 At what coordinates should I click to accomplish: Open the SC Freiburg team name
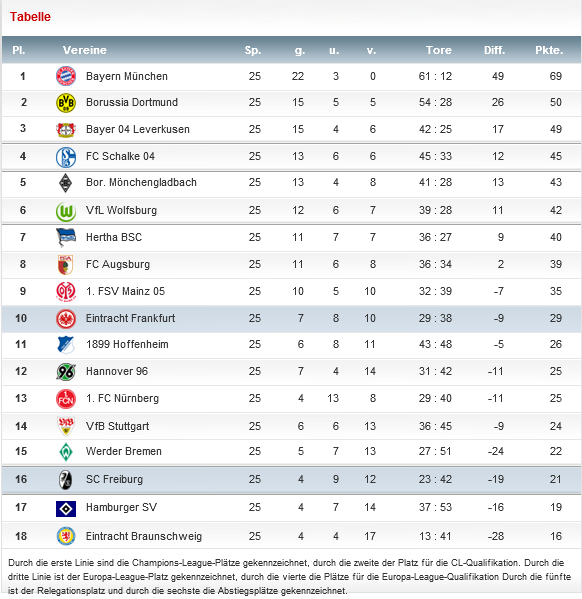pyautogui.click(x=114, y=479)
